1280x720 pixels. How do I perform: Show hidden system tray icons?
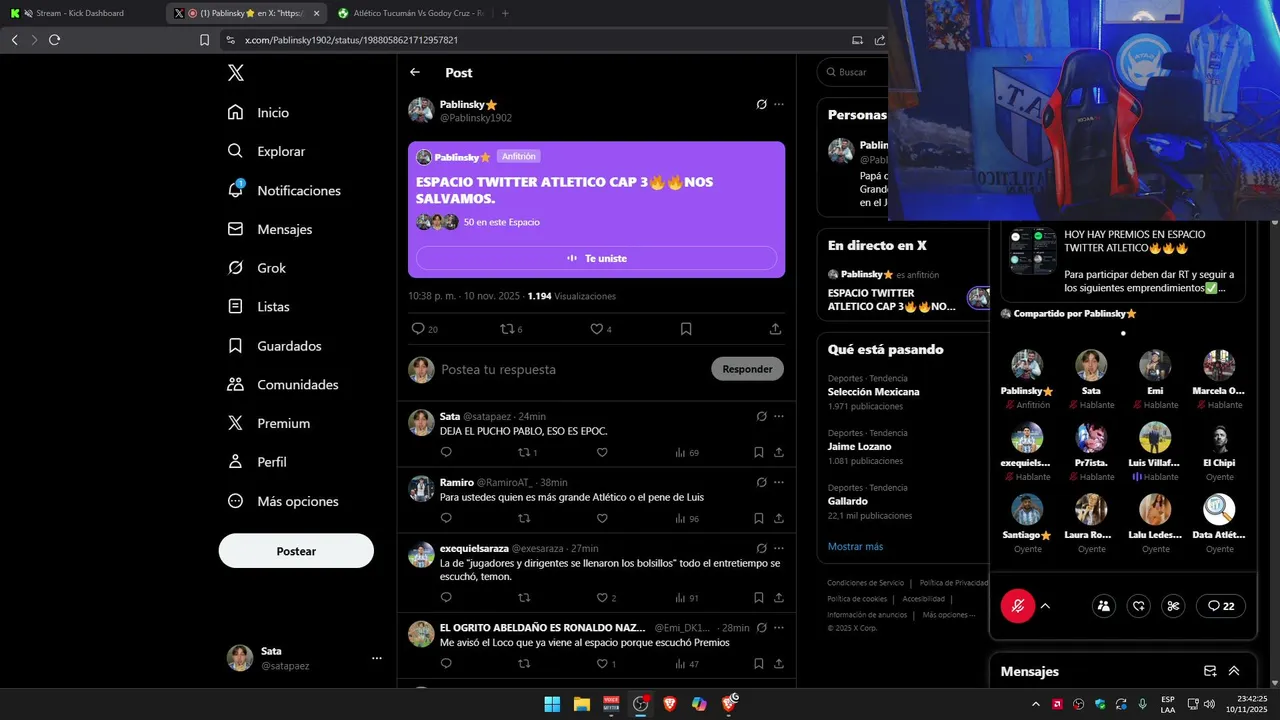pos(1035,704)
